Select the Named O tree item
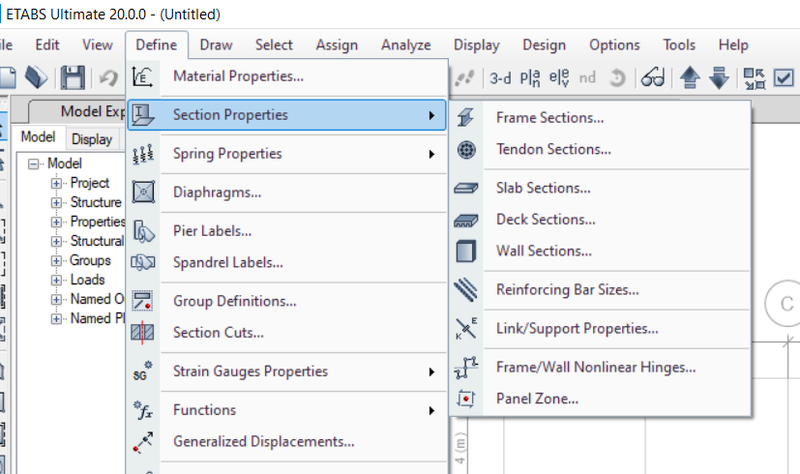Viewport: 800px width, 474px height. [x=97, y=299]
